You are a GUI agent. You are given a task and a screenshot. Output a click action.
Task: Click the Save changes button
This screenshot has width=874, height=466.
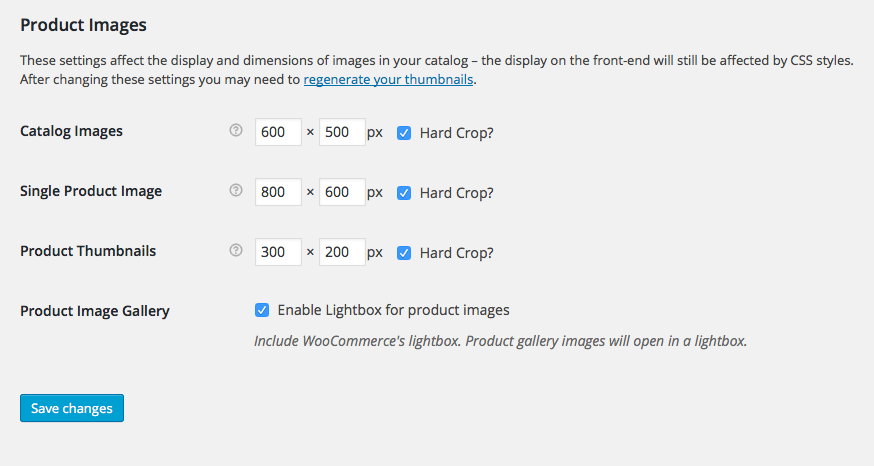(72, 408)
